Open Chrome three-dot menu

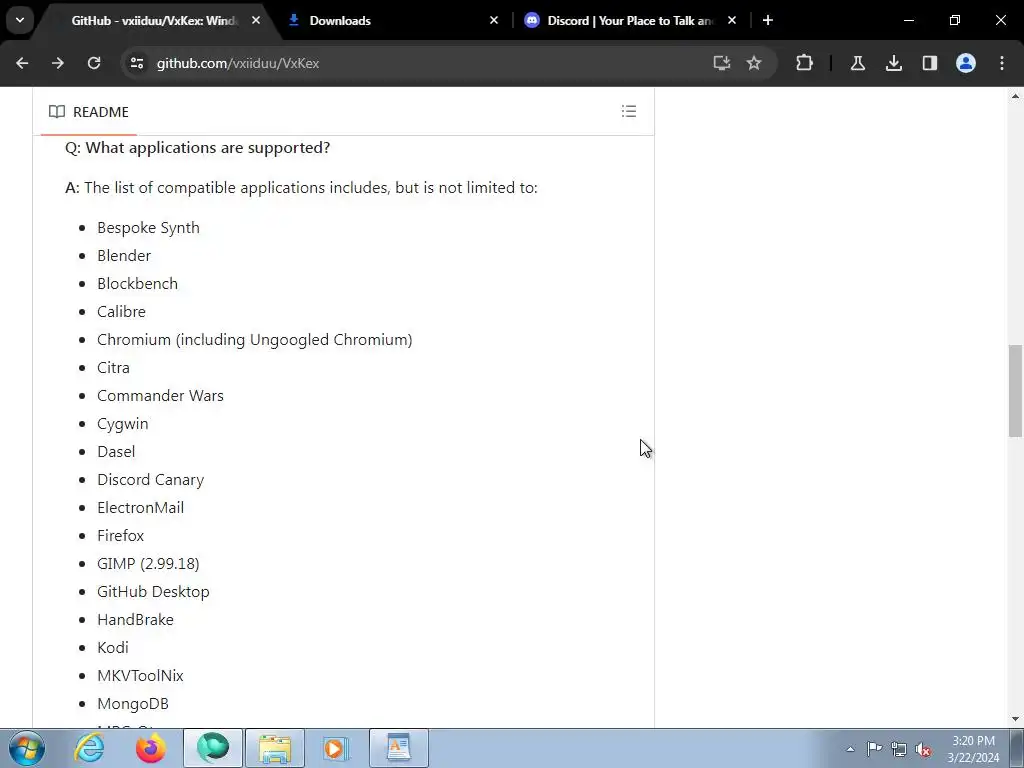pyautogui.click(x=1002, y=63)
